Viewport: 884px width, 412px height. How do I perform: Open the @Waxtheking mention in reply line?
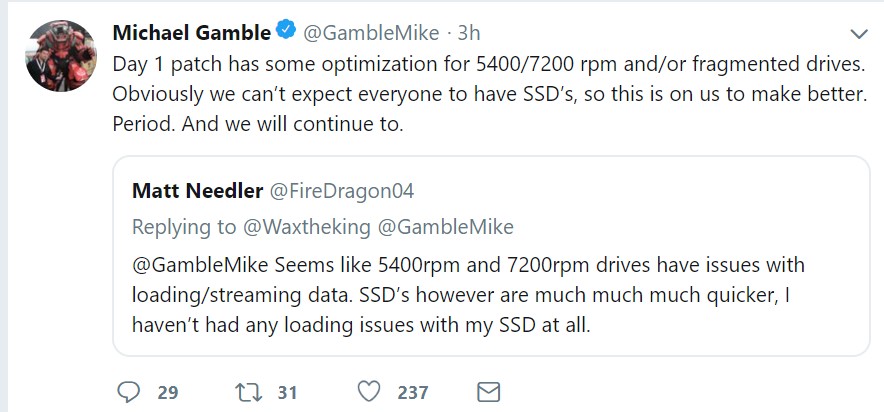point(306,227)
